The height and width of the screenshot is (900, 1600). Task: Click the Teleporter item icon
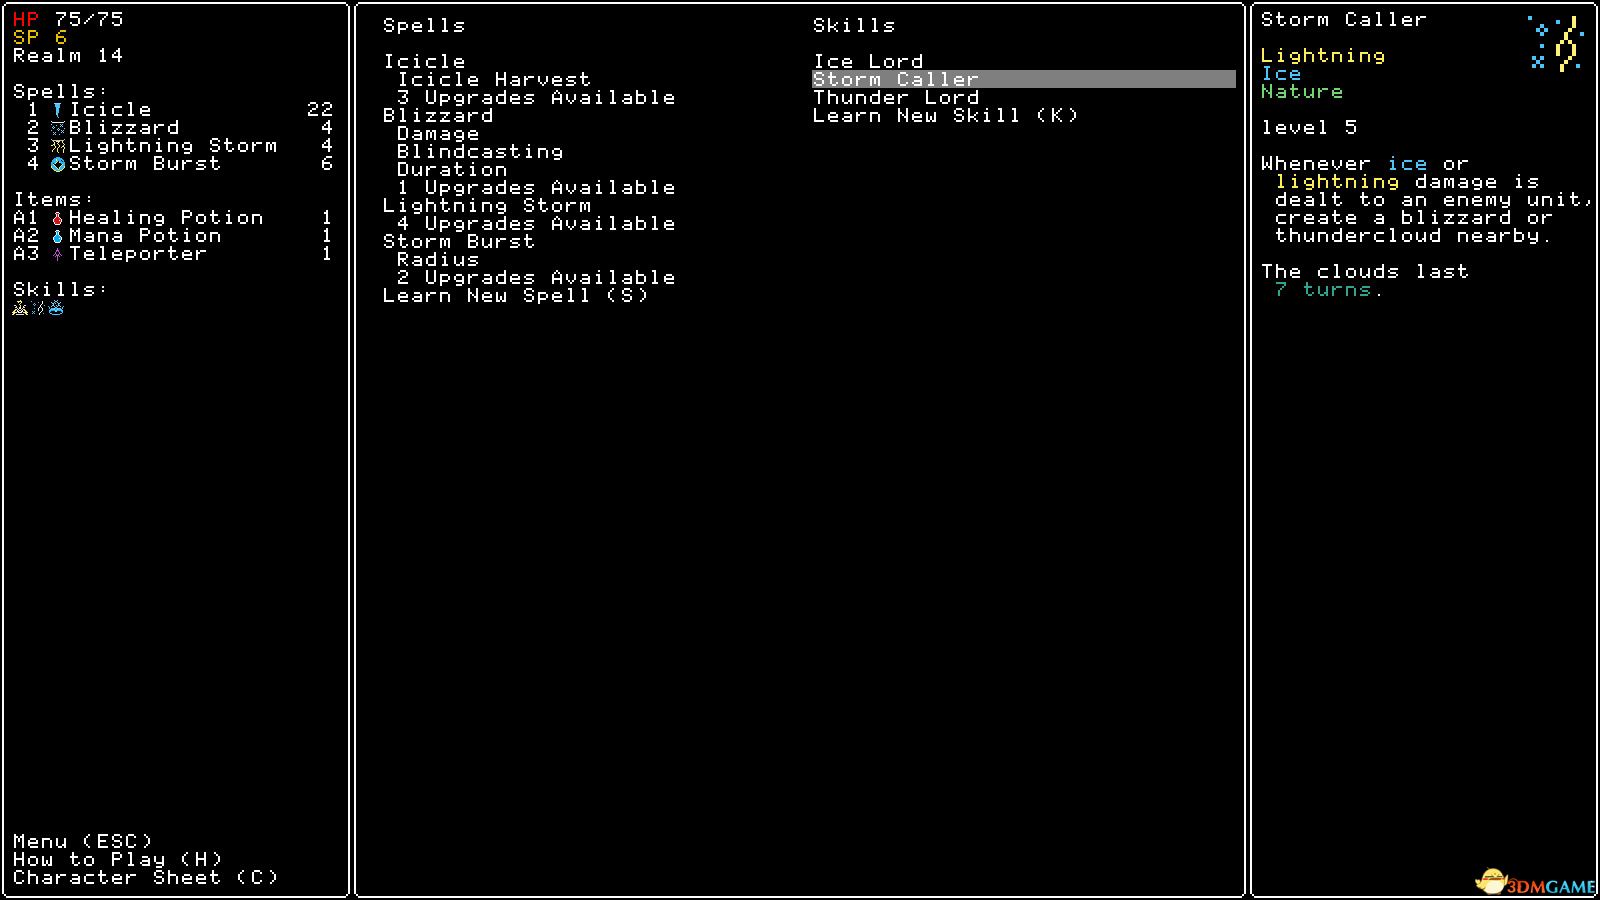(x=58, y=254)
